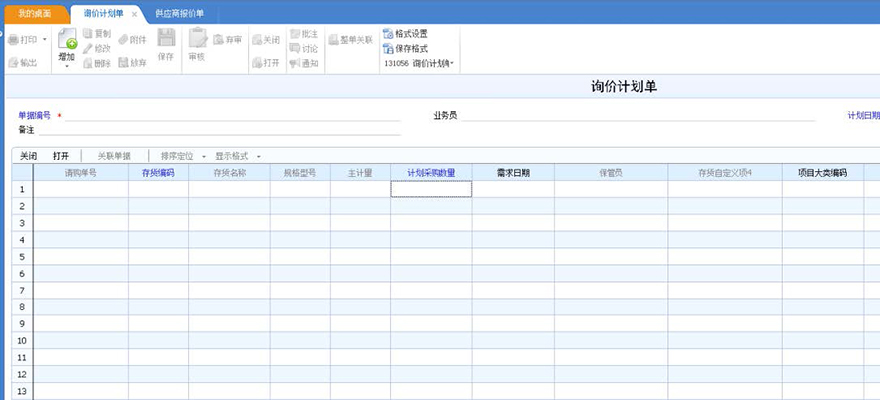The height and width of the screenshot is (400, 880).
Task: Click the active 计划采购数量 cell in row 1
Action: pyautogui.click(x=431, y=189)
